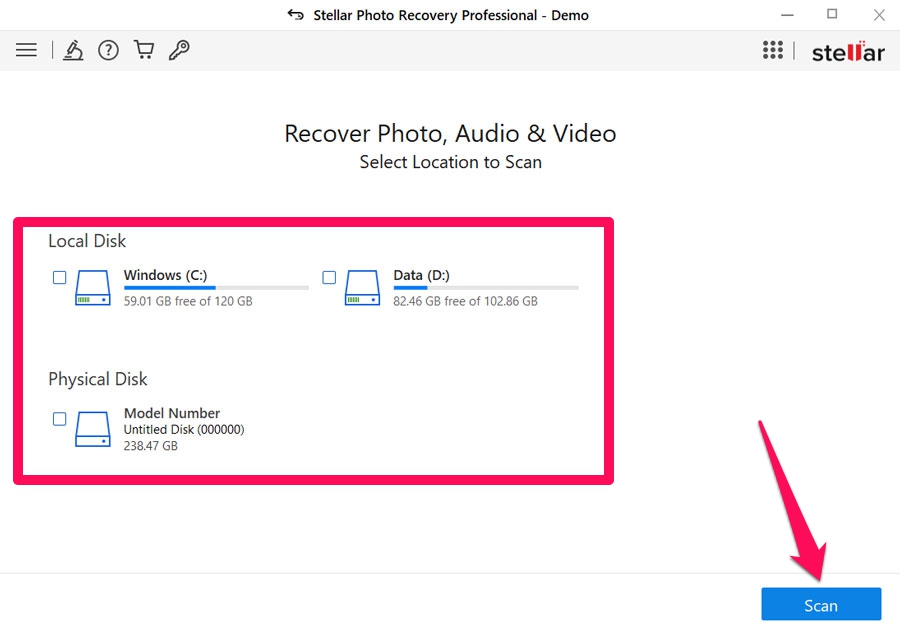Select the Untitled Disk physical drive icon
This screenshot has width=900, height=634.
click(x=92, y=429)
